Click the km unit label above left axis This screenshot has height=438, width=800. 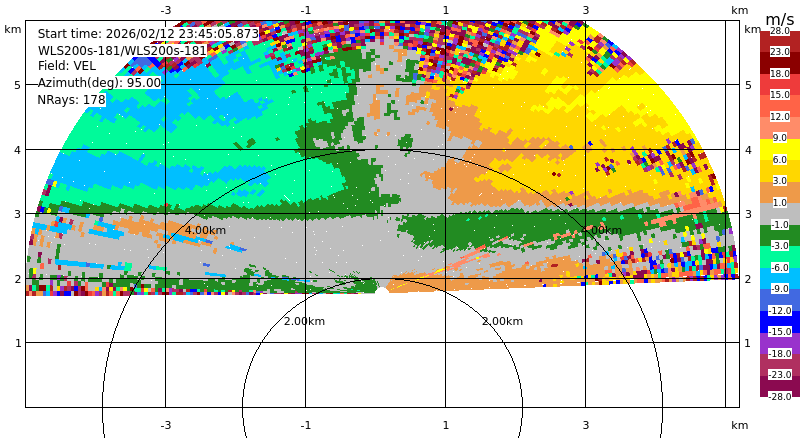point(13,29)
